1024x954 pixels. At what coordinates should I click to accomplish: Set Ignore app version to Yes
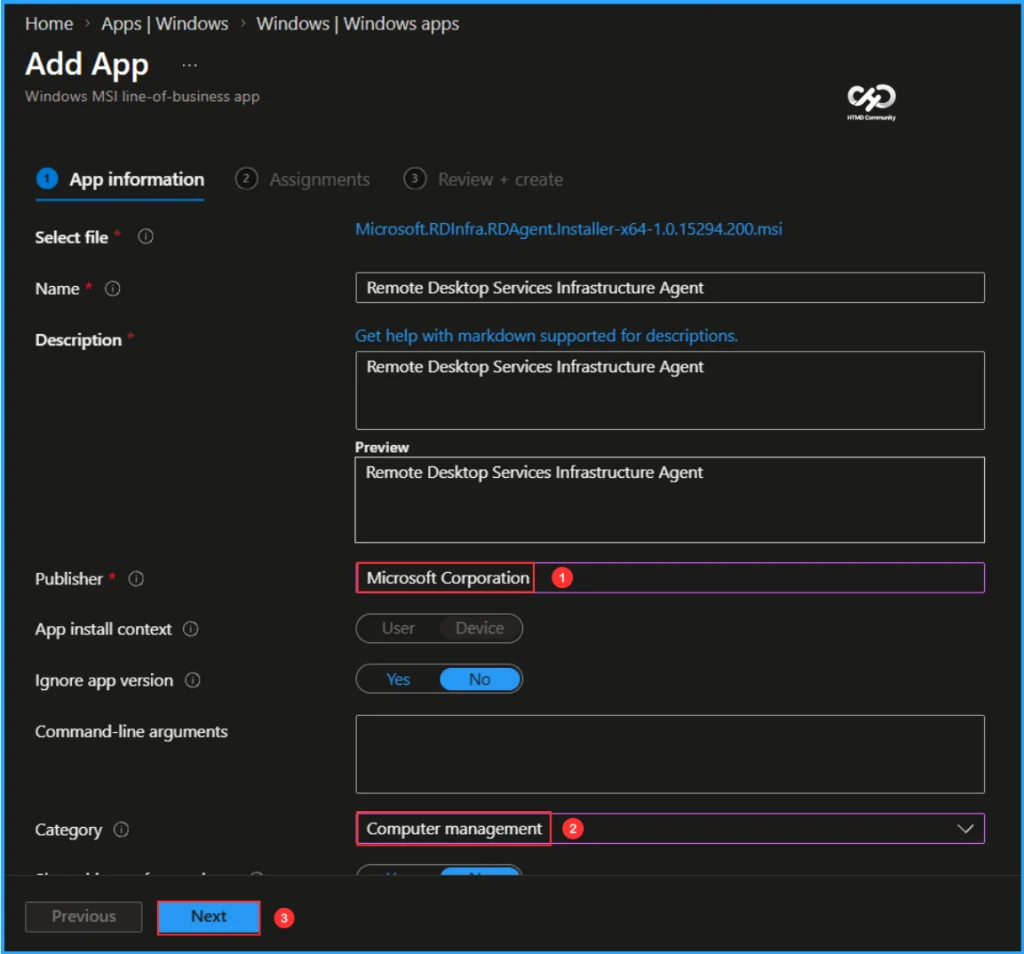click(x=398, y=679)
